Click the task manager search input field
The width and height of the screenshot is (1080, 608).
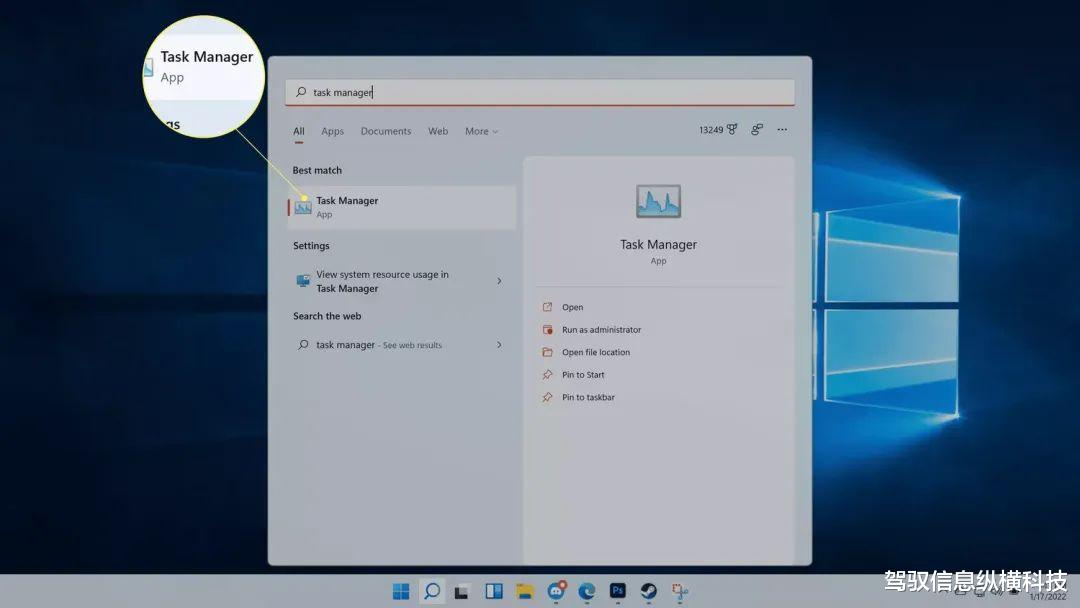(x=540, y=92)
